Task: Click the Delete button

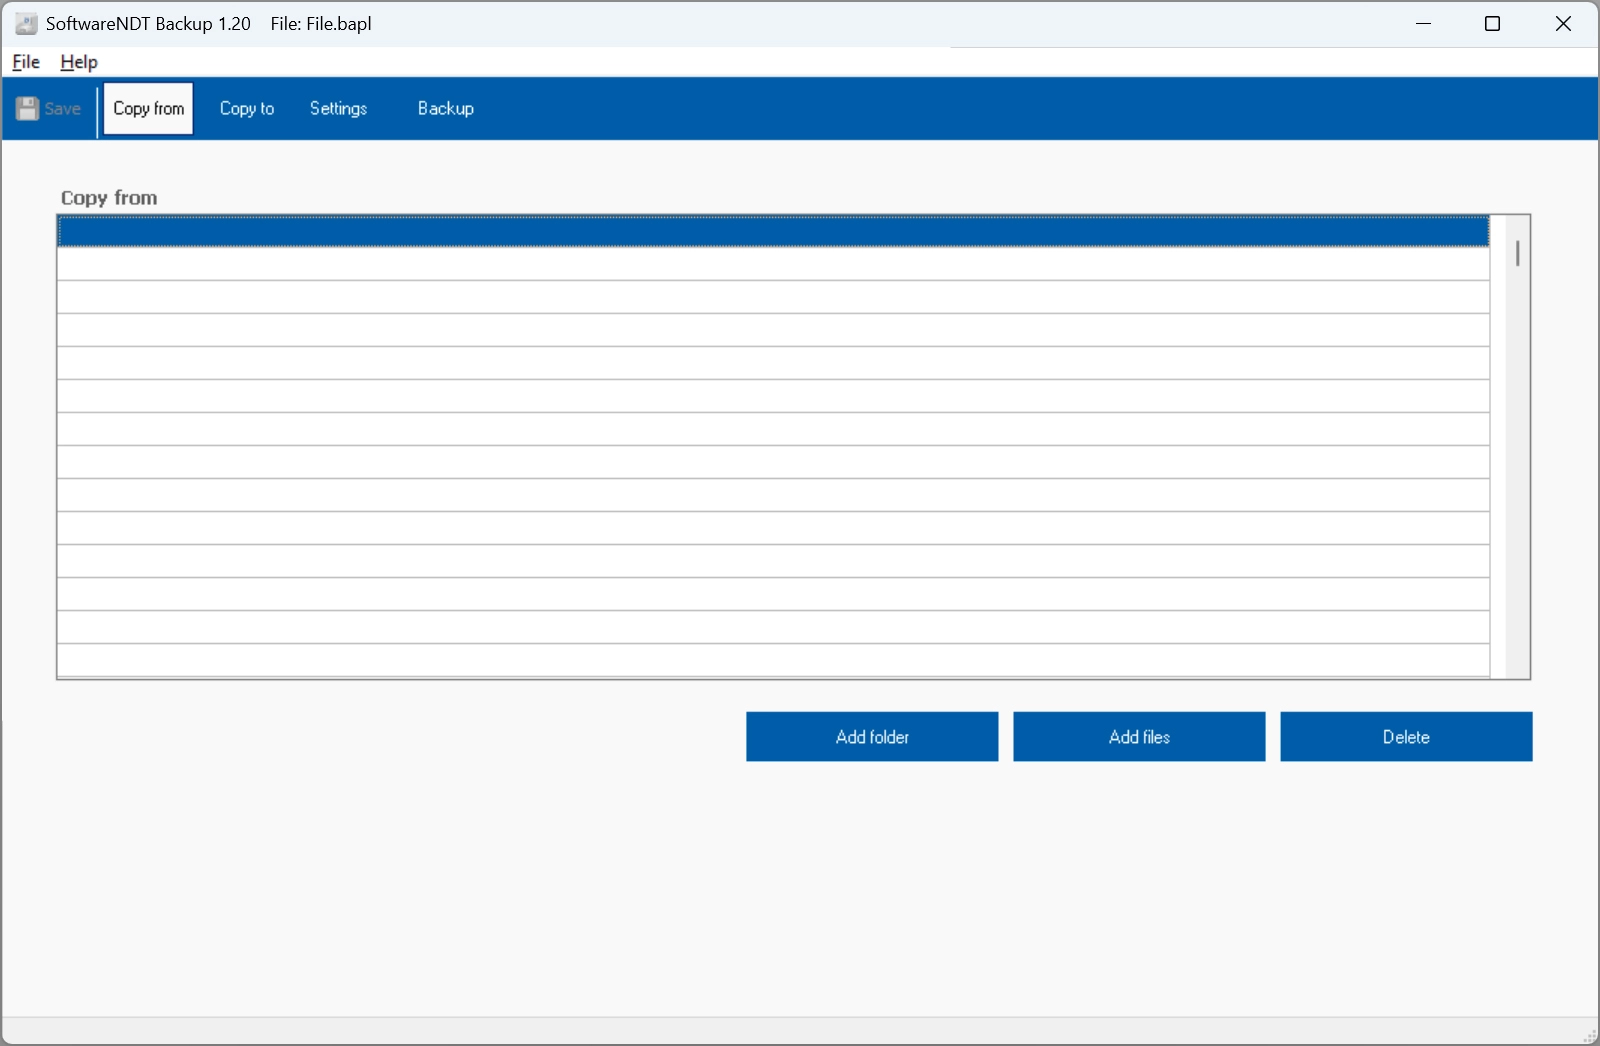Action: (x=1405, y=737)
